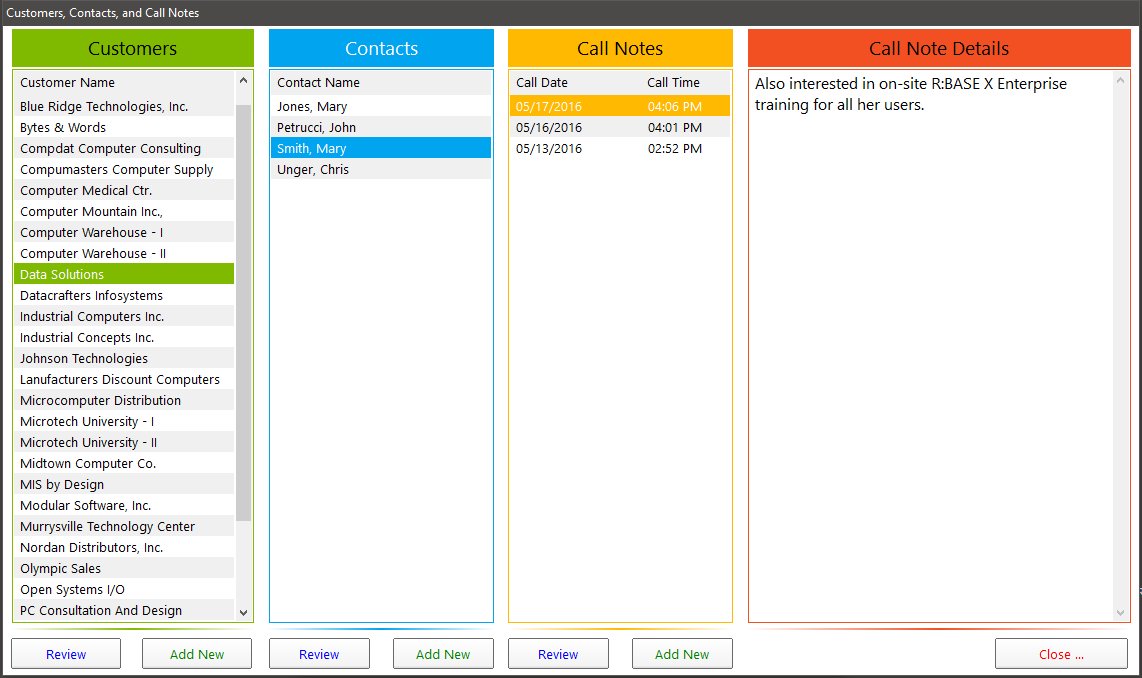
Task: Select Olympic Sales in customer list
Action: (61, 568)
